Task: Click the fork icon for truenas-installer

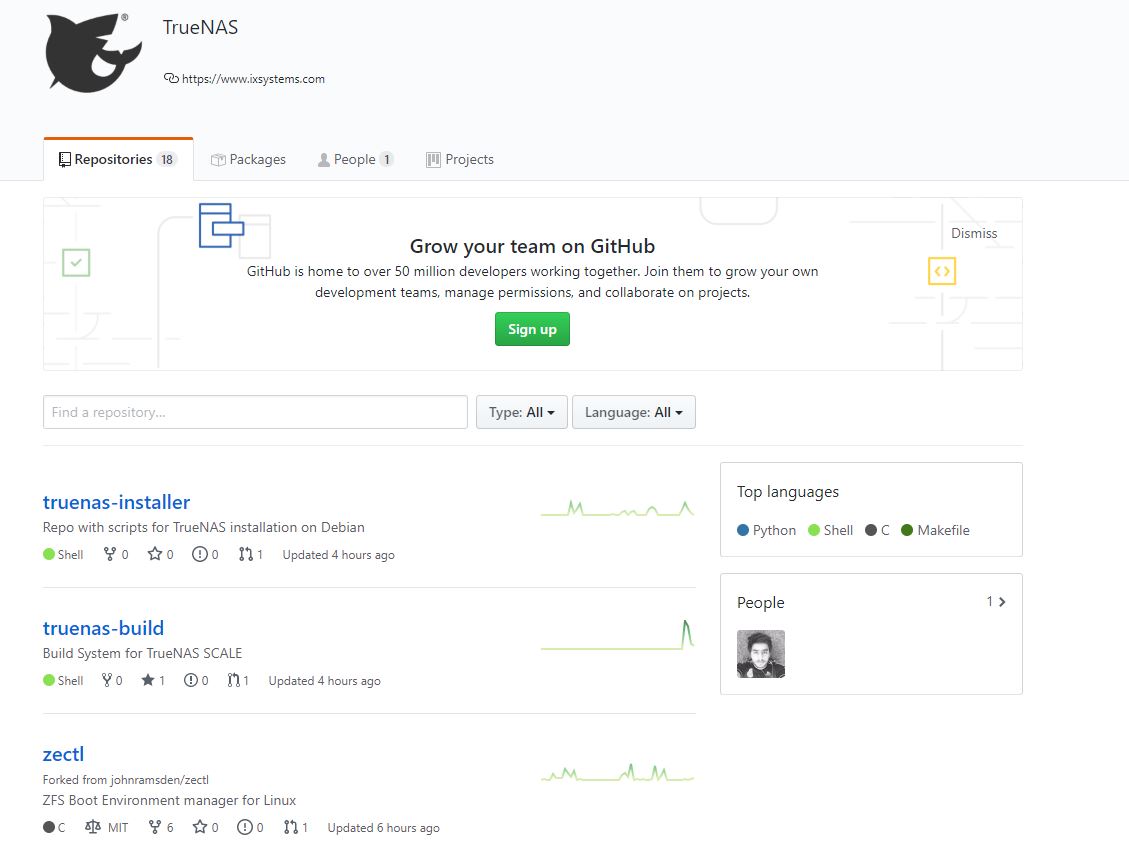Action: (x=109, y=554)
